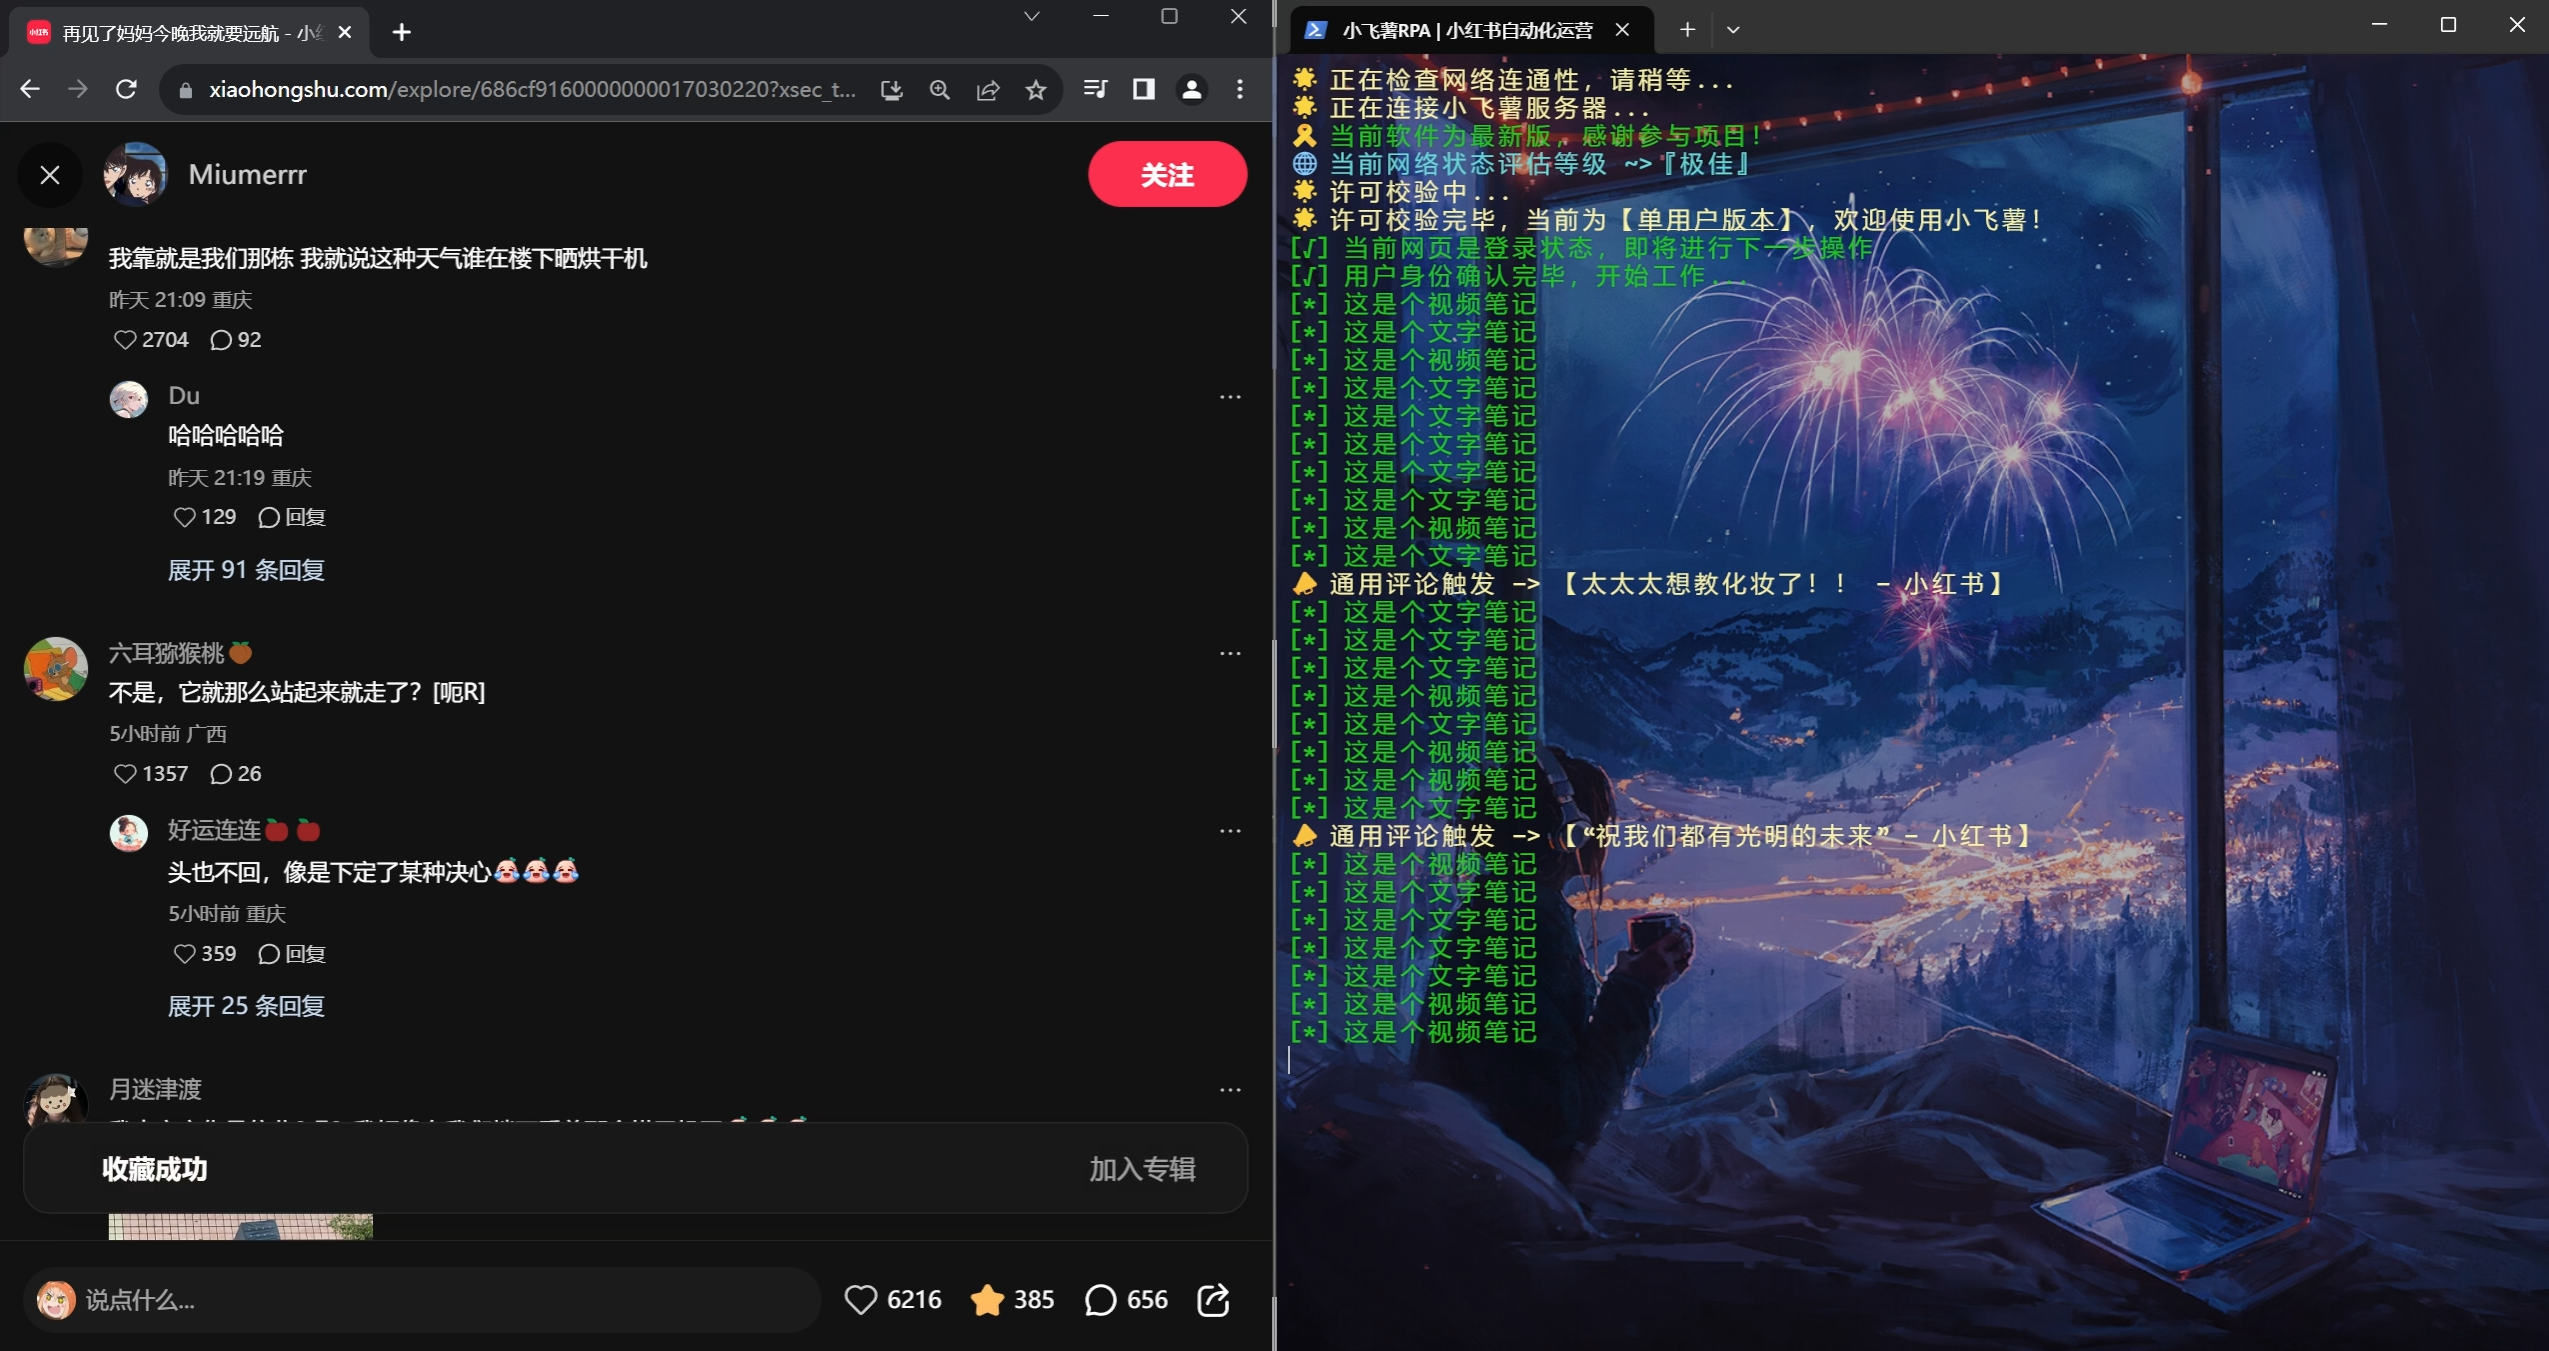The height and width of the screenshot is (1351, 2549).
Task: Reply to Du's comment
Action: [x=292, y=517]
